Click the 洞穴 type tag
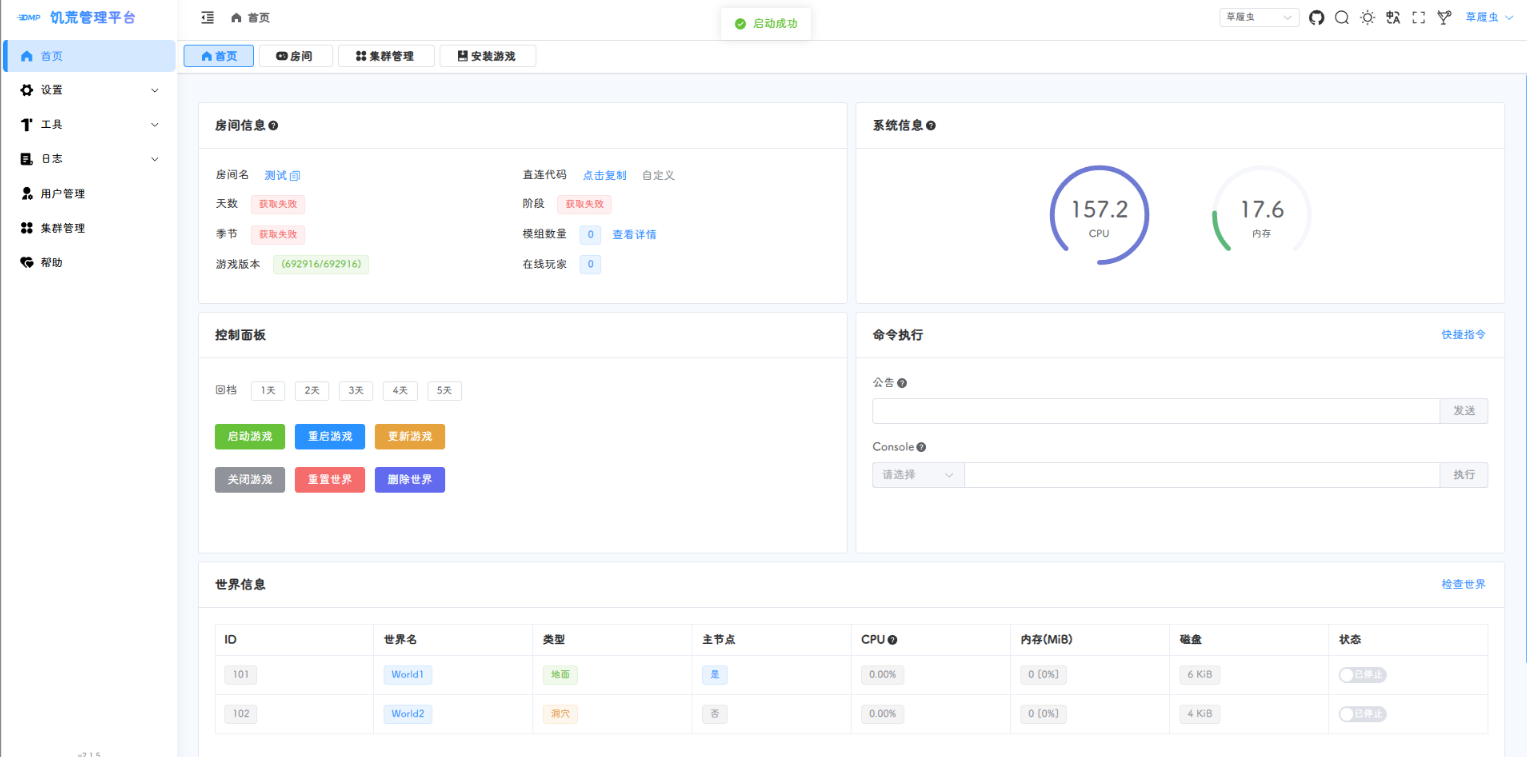This screenshot has width=1527, height=757. pyautogui.click(x=560, y=714)
